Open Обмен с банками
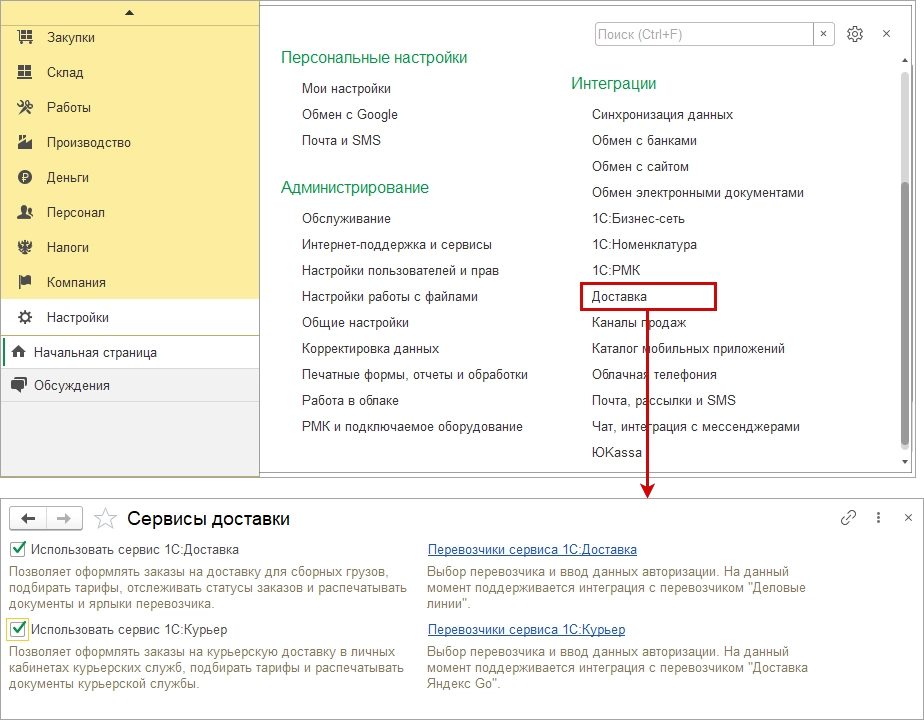This screenshot has width=924, height=720. pos(644,140)
